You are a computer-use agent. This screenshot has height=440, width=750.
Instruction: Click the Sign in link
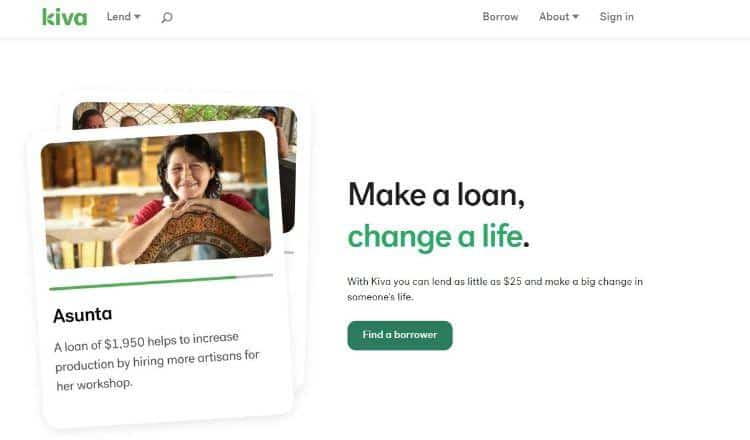[617, 17]
